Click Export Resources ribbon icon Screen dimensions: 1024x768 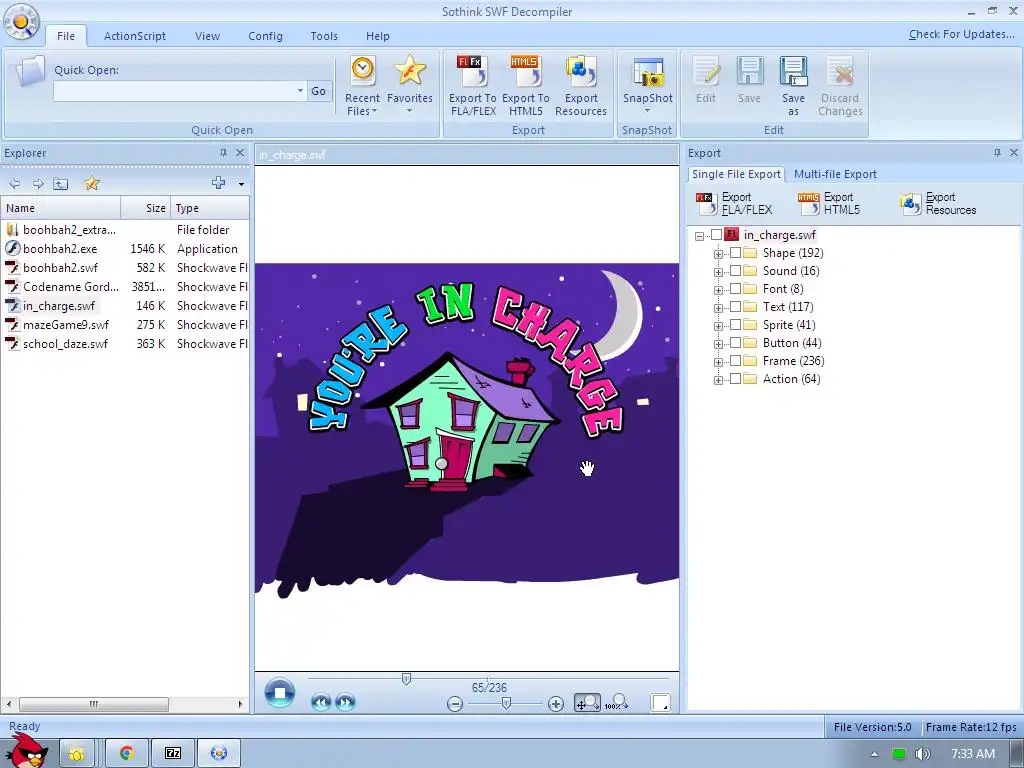pos(581,86)
